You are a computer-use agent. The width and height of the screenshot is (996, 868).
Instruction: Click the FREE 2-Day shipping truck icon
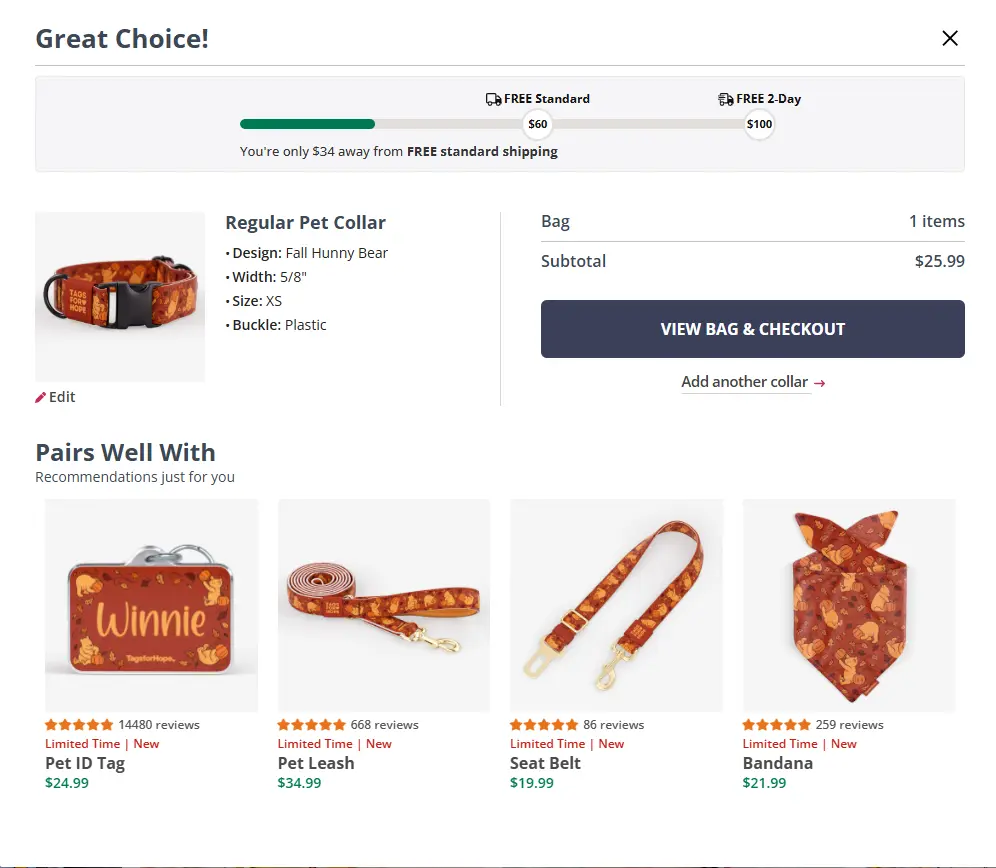(x=725, y=99)
